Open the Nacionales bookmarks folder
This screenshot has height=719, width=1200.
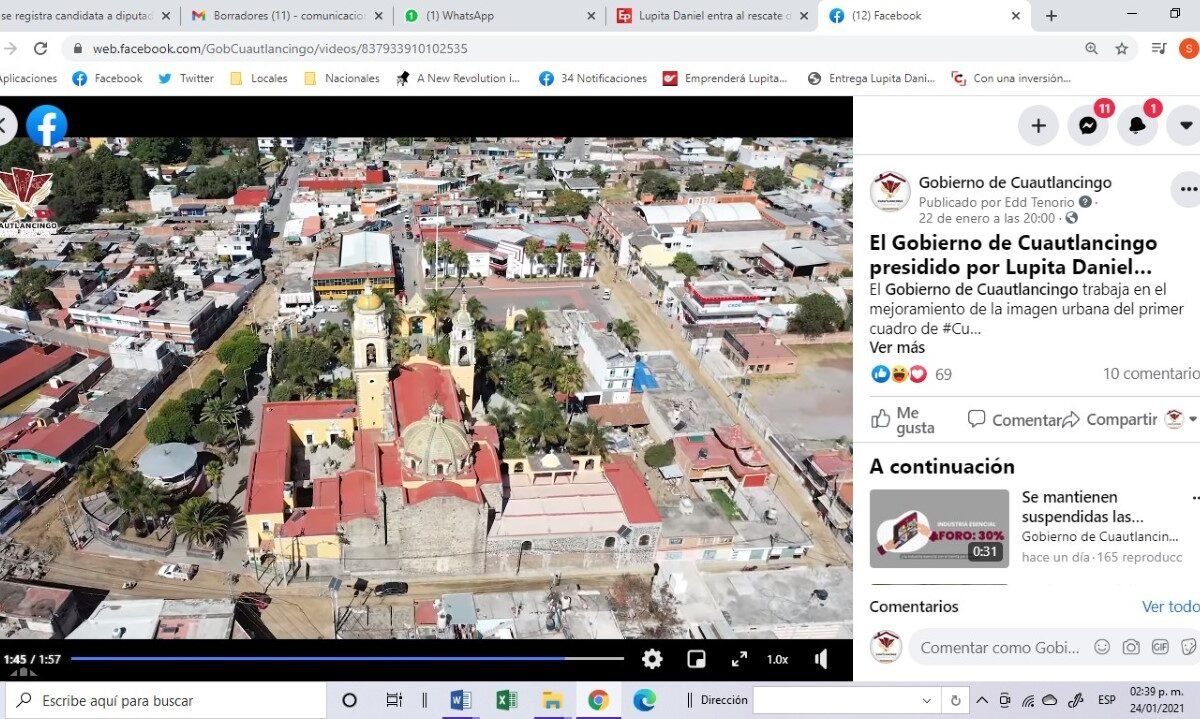[341, 78]
